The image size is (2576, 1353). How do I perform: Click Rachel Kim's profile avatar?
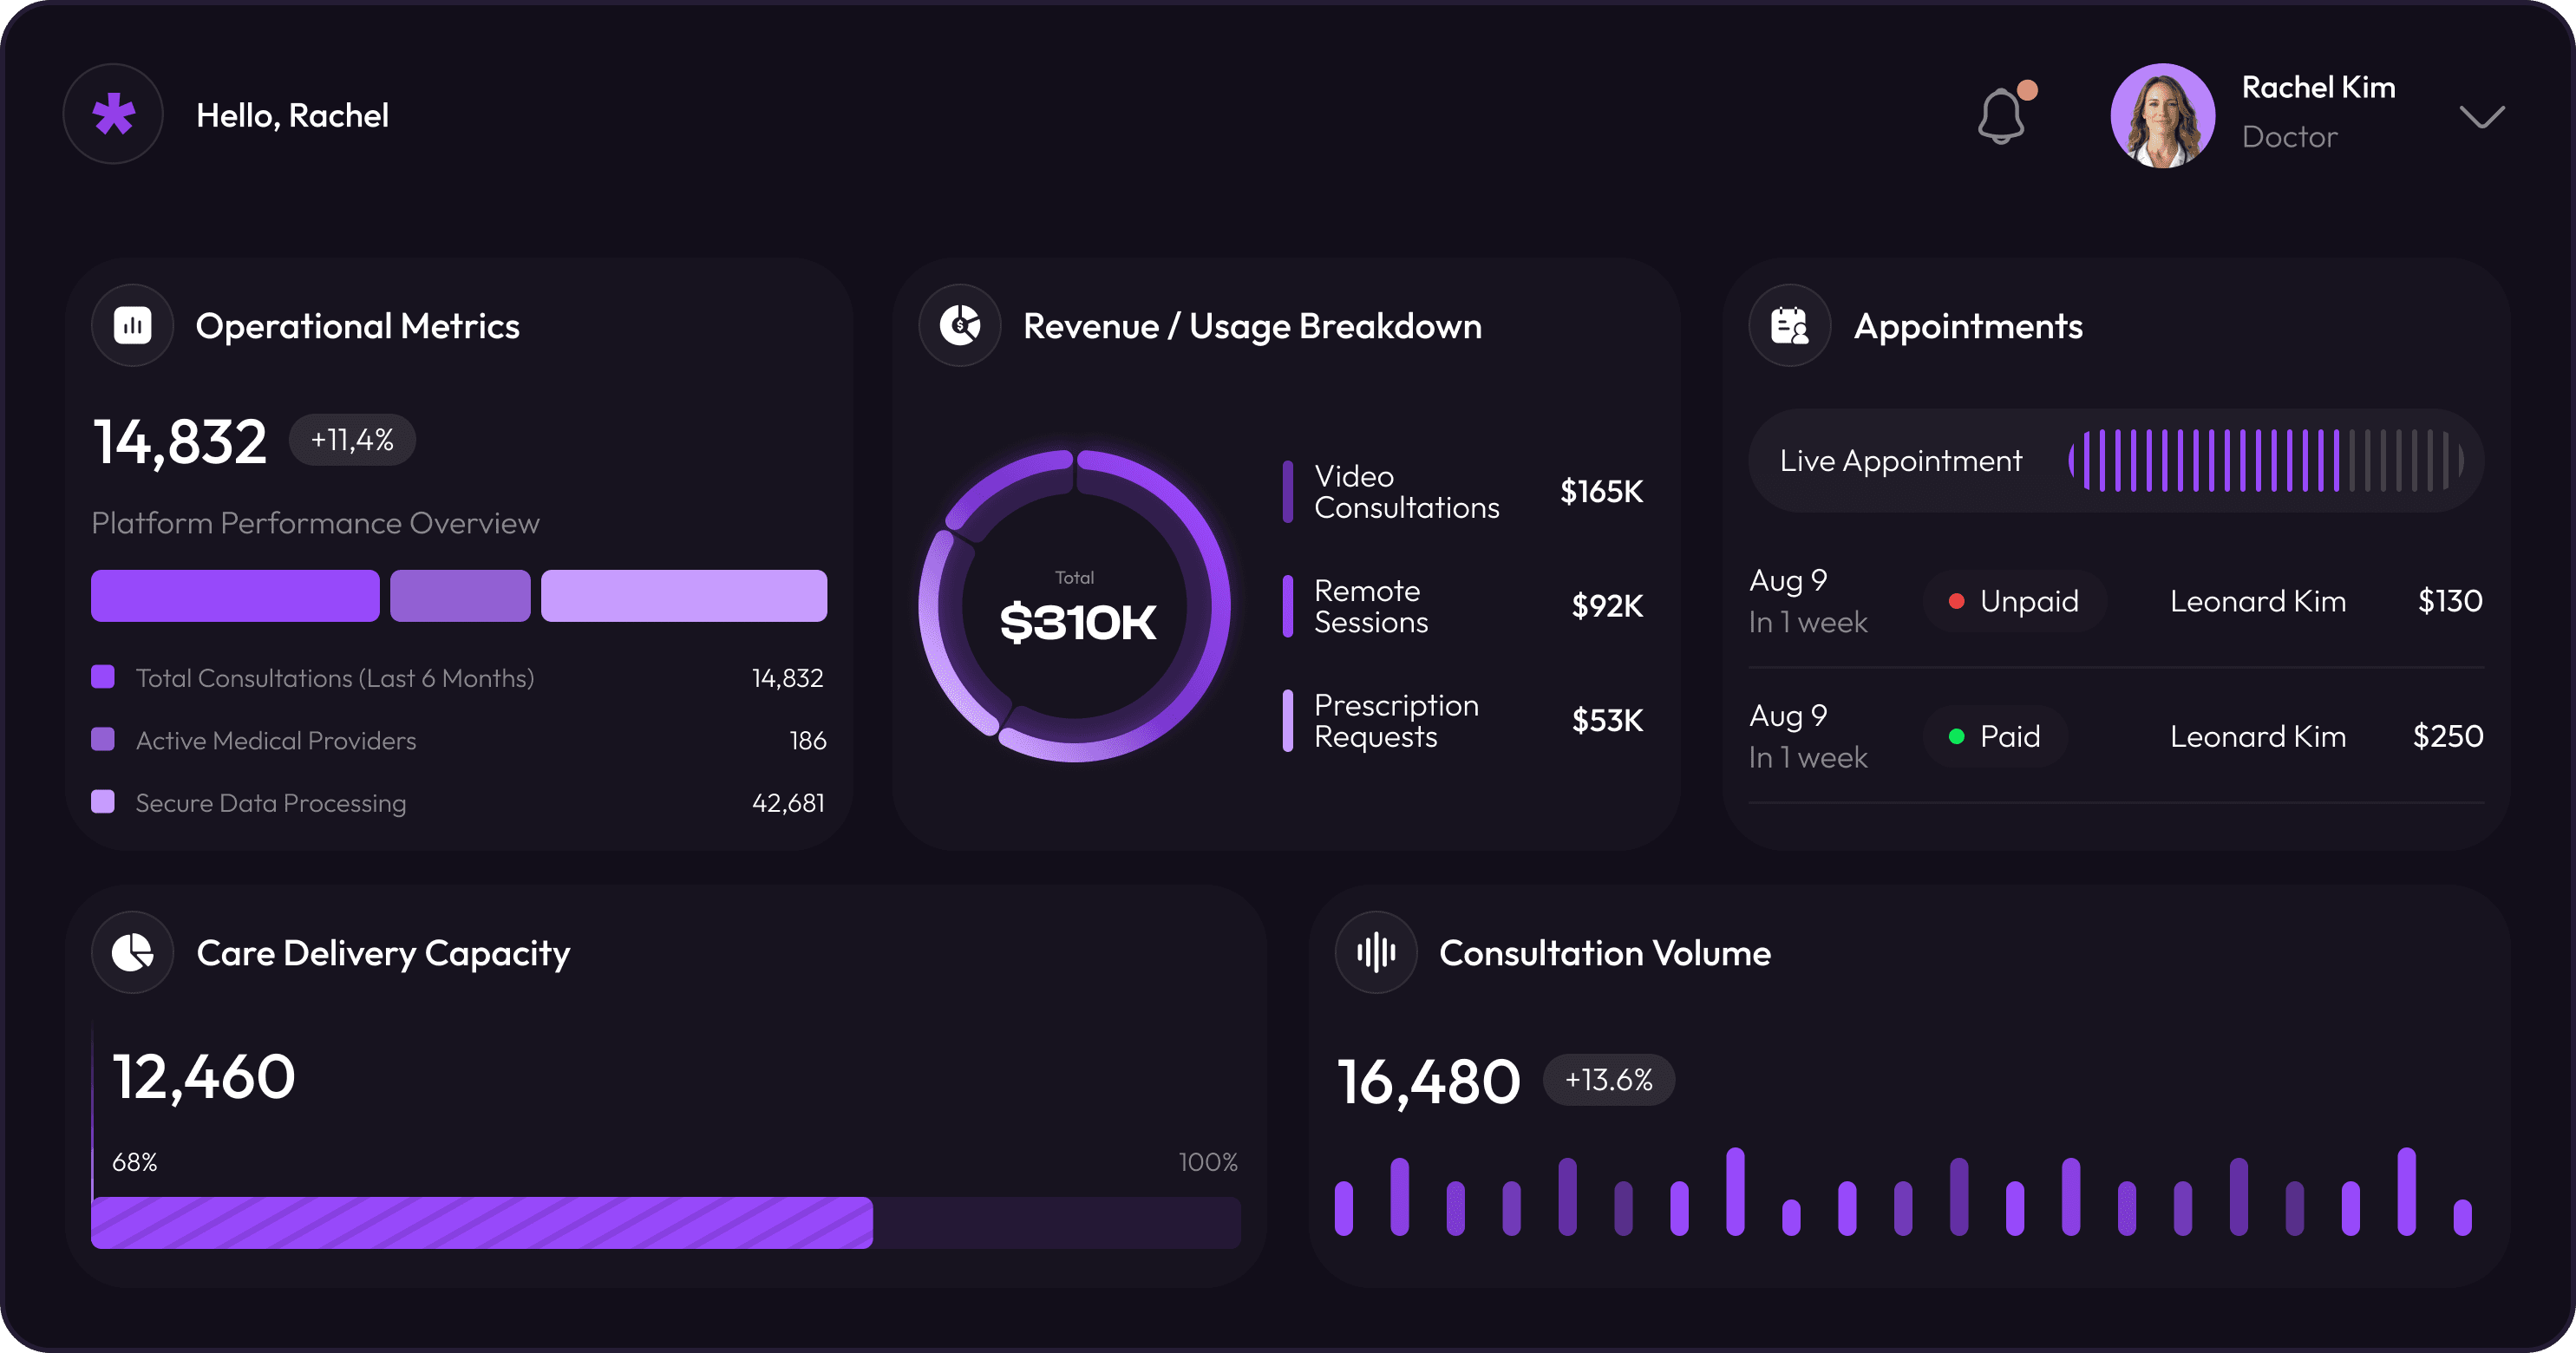[x=2162, y=116]
